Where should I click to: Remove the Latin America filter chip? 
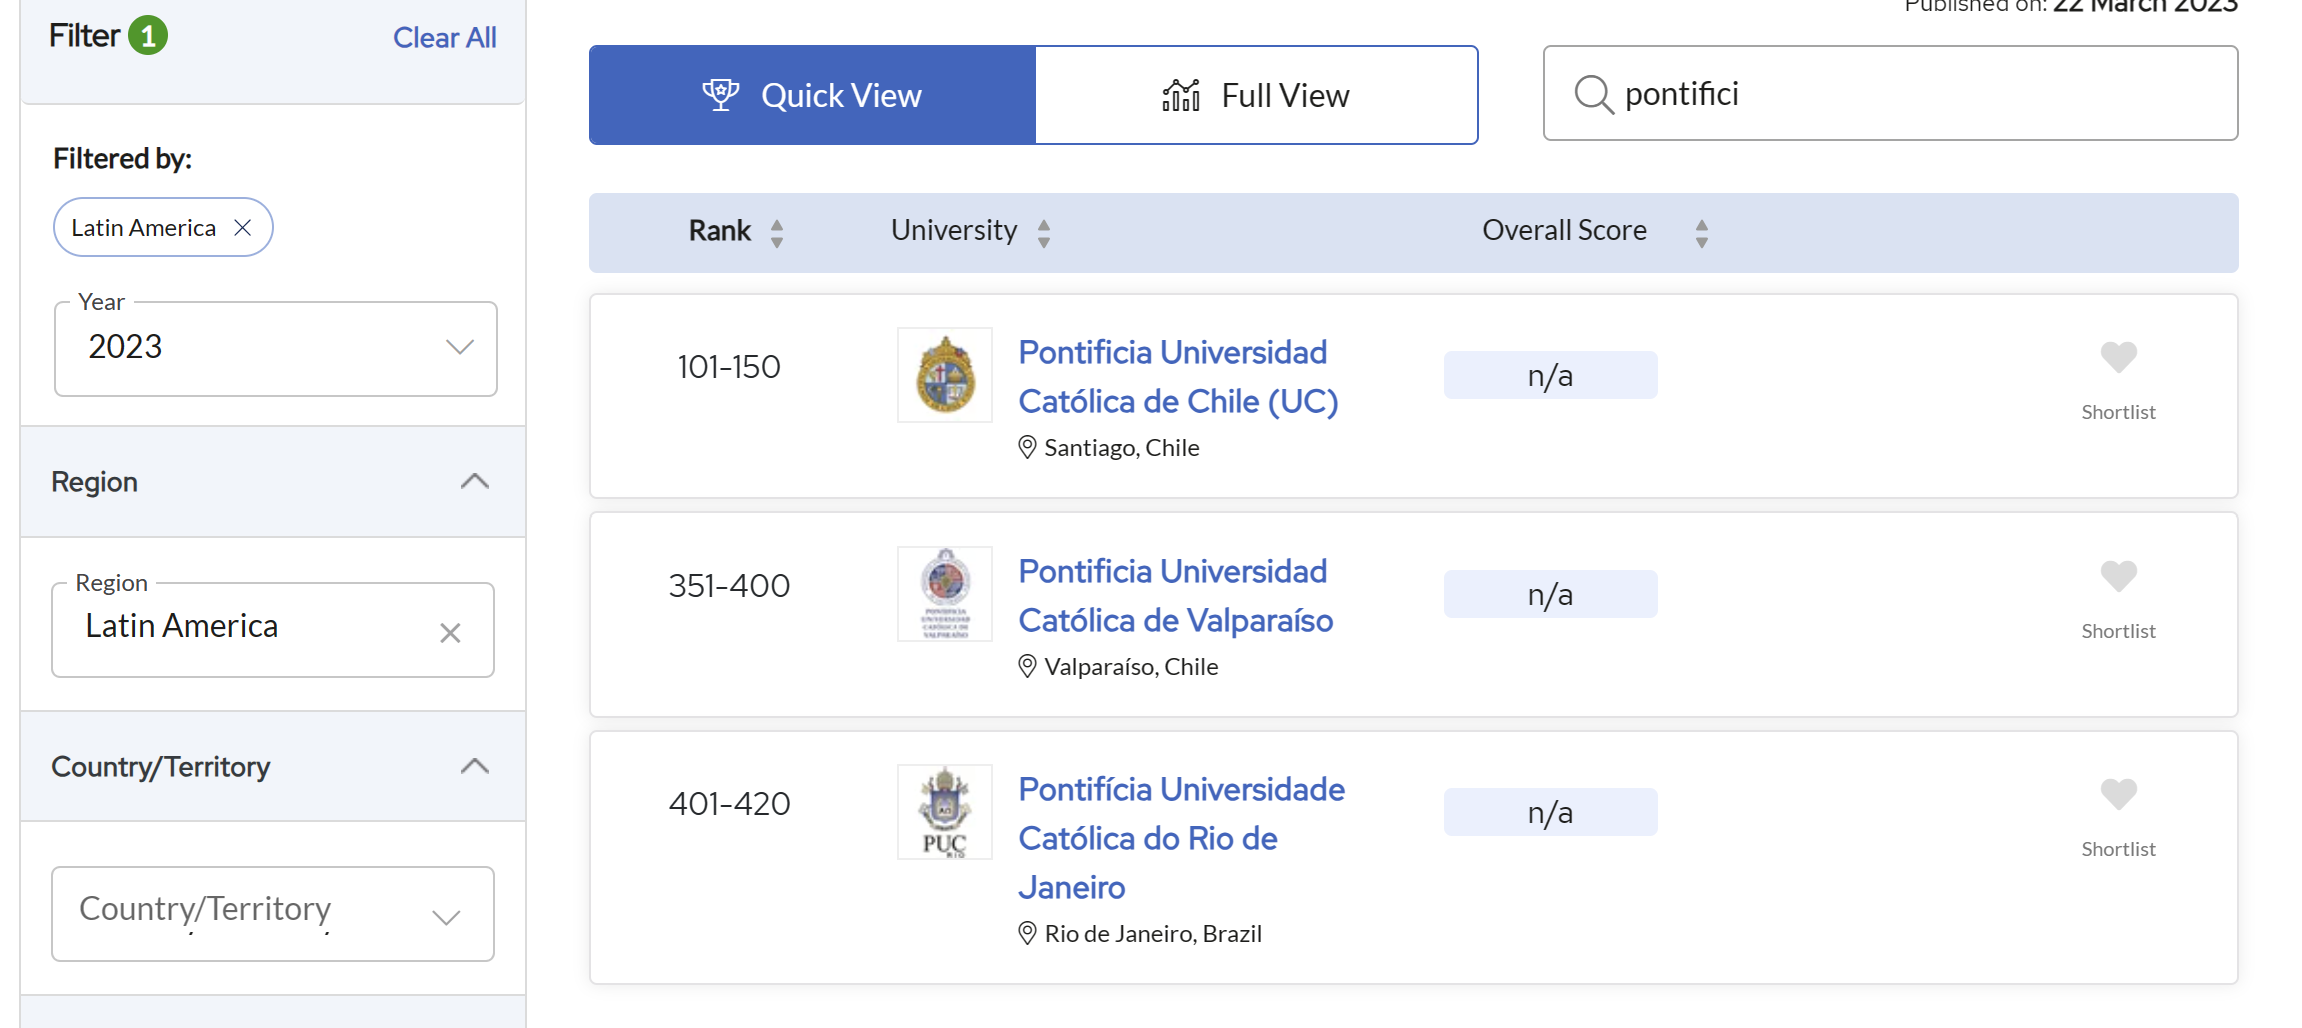[242, 228]
